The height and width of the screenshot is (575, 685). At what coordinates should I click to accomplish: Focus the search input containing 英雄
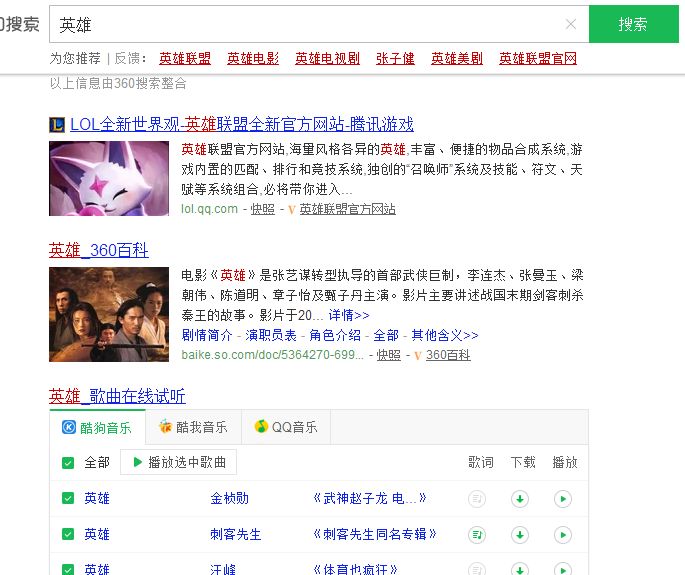tap(319, 24)
